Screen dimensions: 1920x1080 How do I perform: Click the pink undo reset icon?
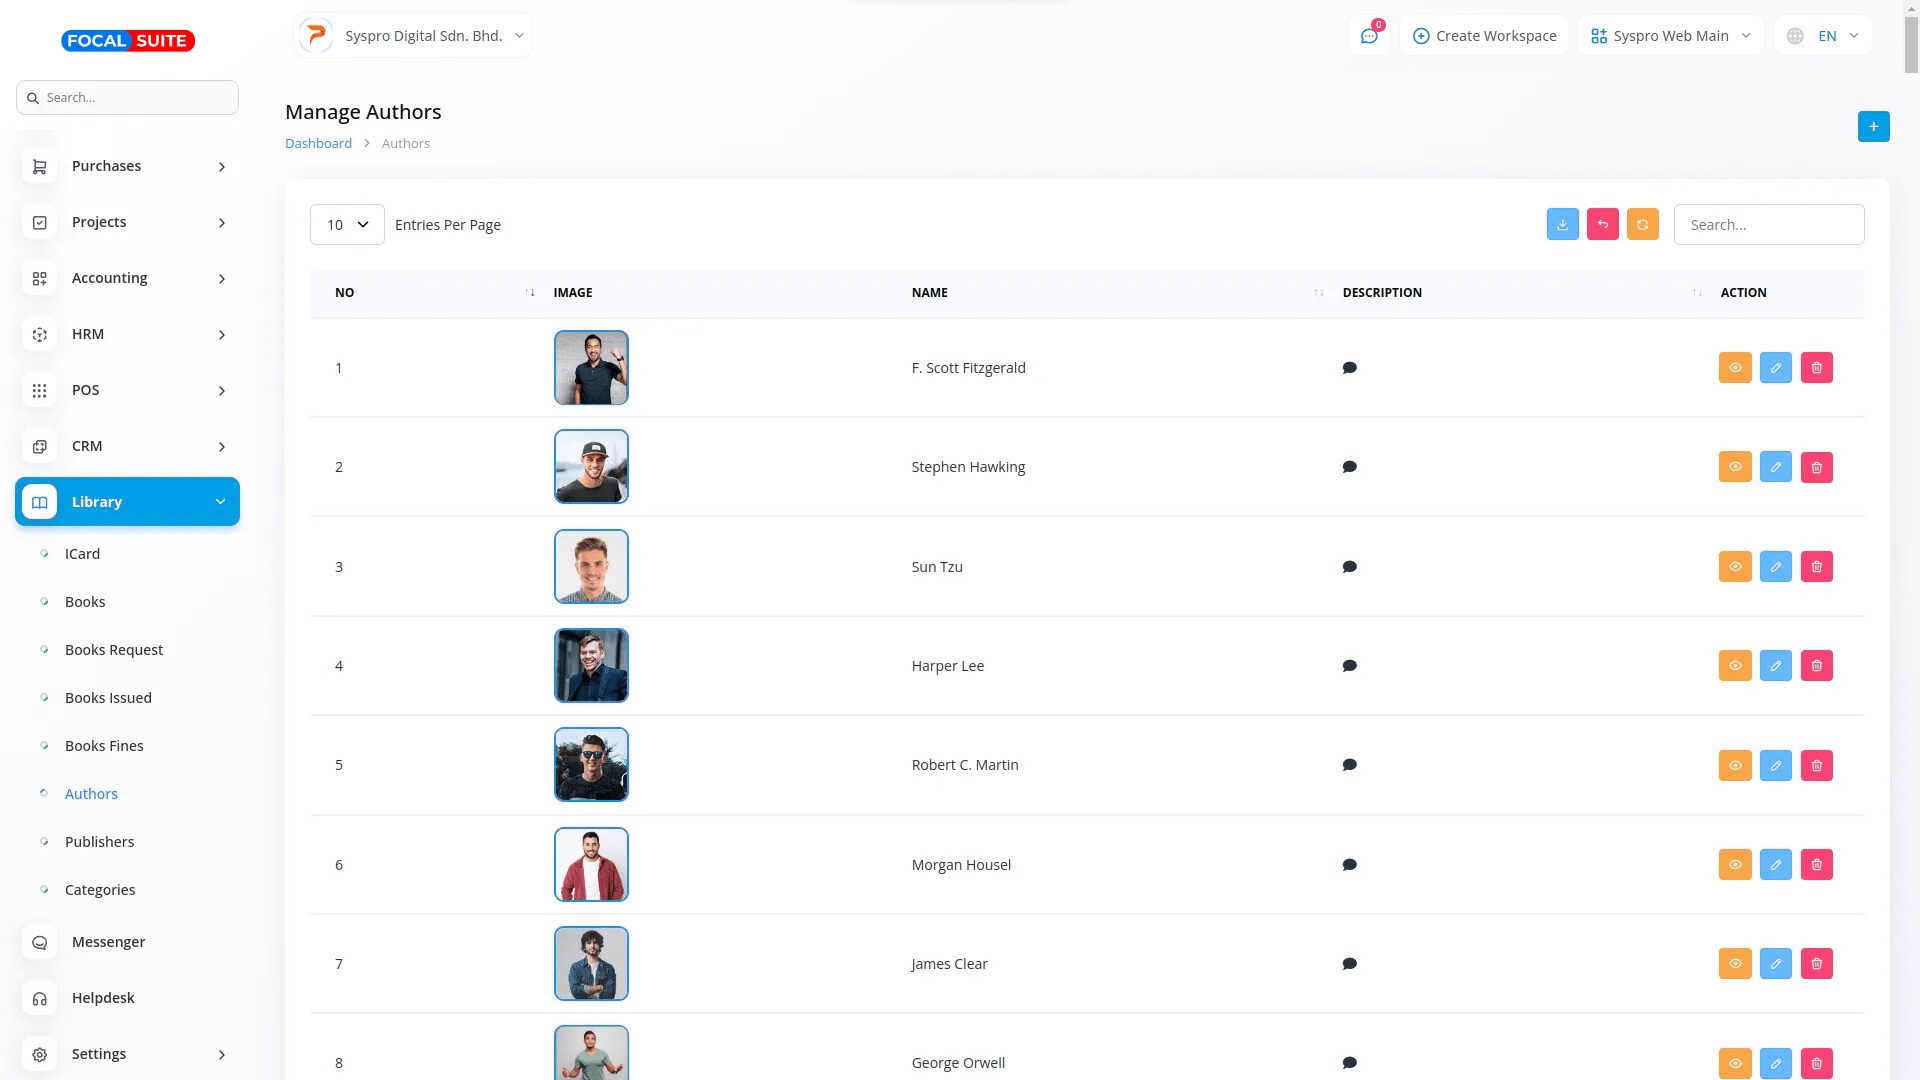[x=1602, y=224]
